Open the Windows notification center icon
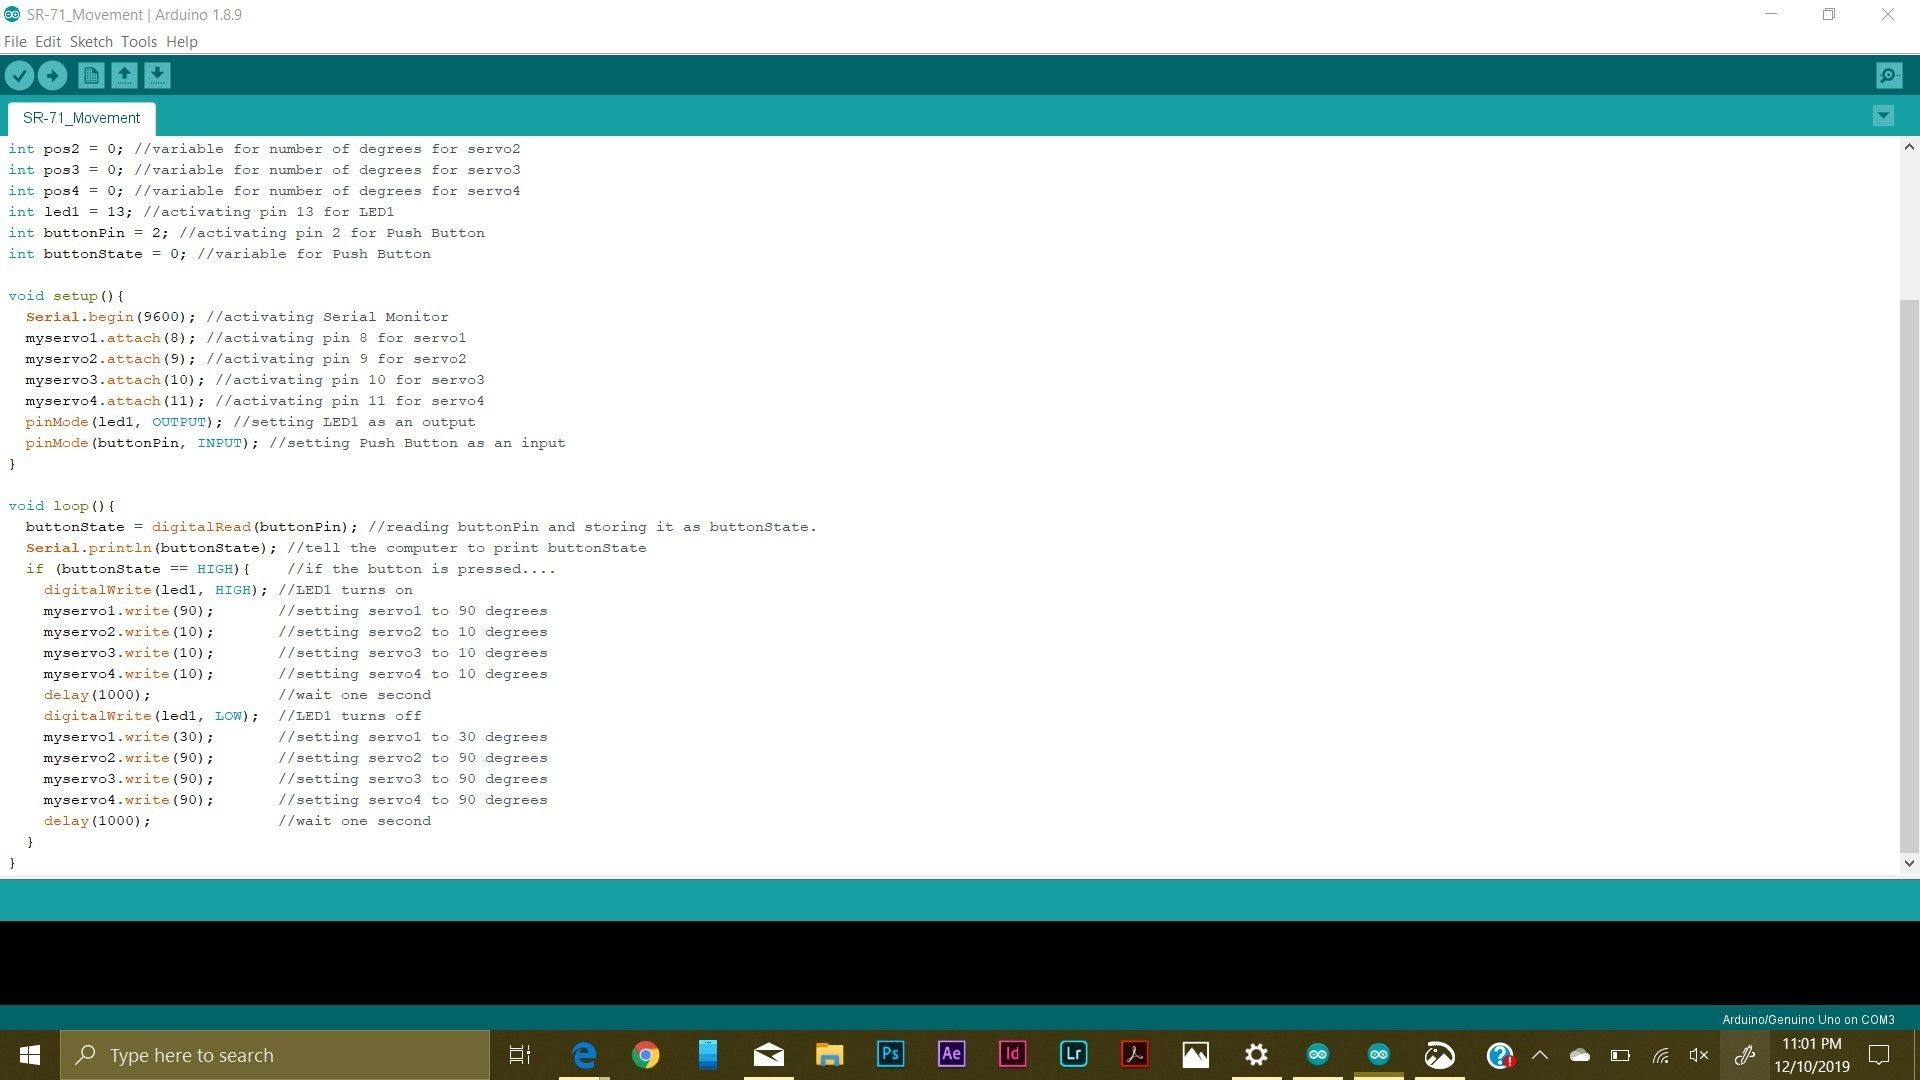Image resolution: width=1920 pixels, height=1080 pixels. tap(1879, 1055)
